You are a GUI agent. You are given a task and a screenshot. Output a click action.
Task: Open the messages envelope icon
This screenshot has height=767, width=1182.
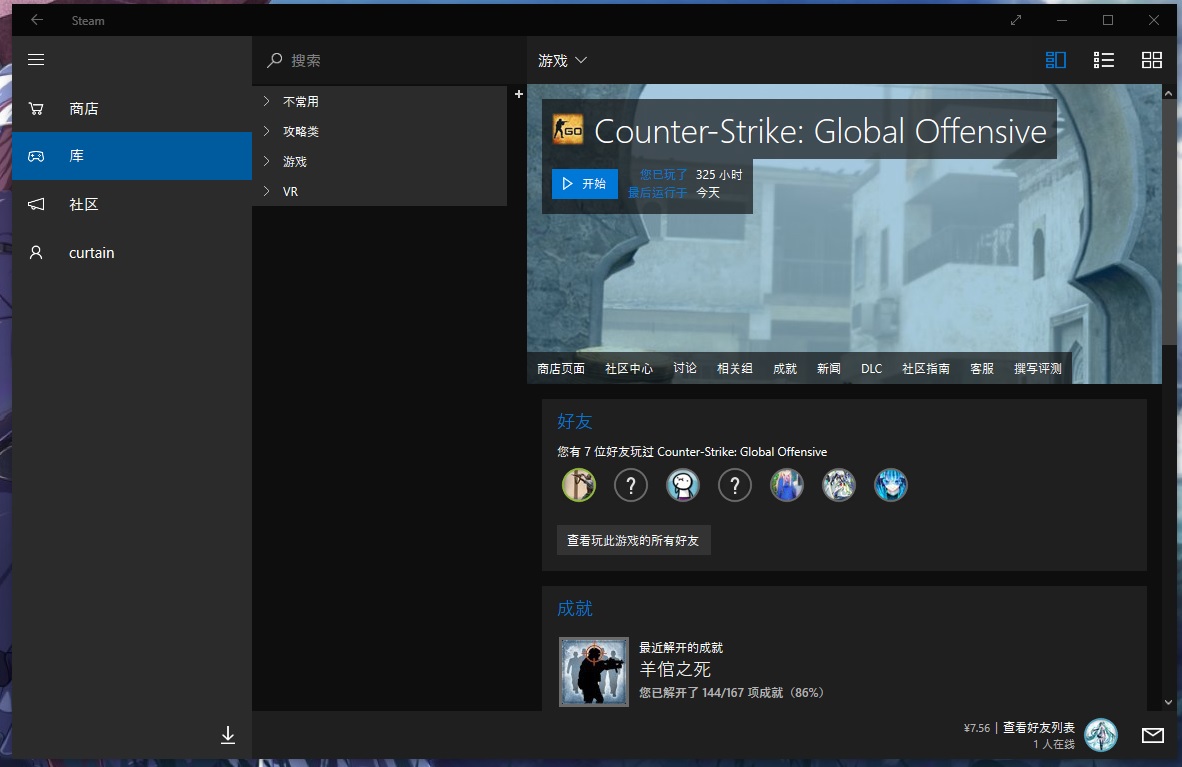(1152, 736)
